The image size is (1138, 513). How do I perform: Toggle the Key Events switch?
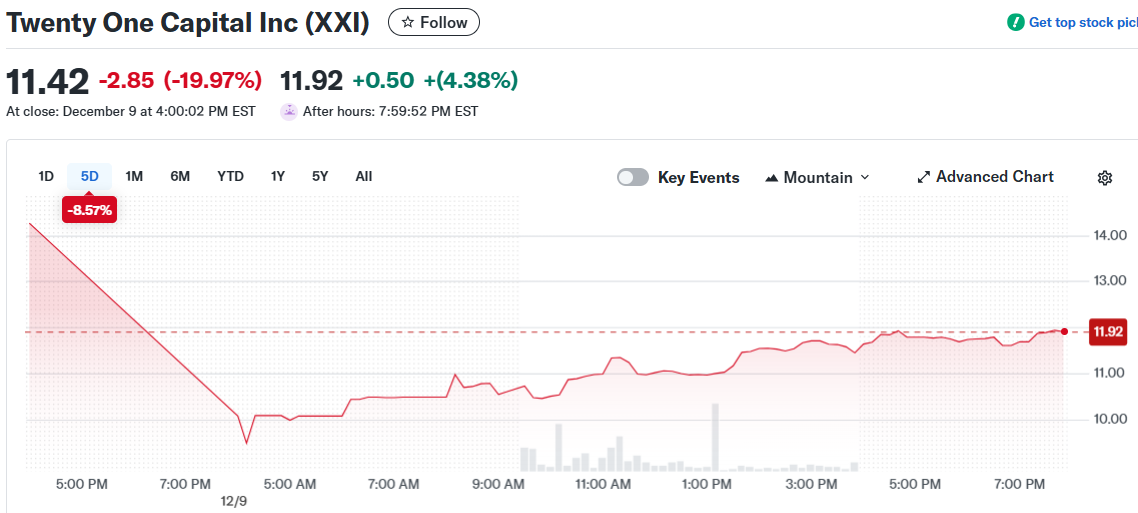tap(633, 177)
